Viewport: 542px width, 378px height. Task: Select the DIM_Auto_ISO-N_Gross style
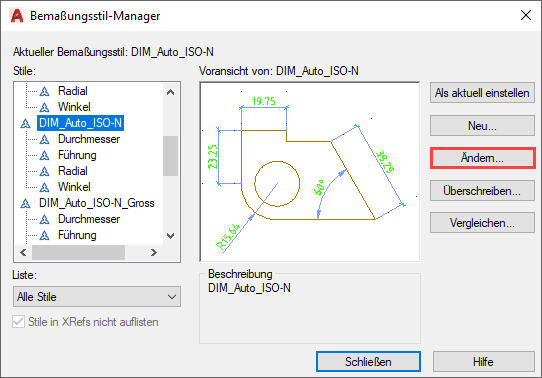point(96,203)
